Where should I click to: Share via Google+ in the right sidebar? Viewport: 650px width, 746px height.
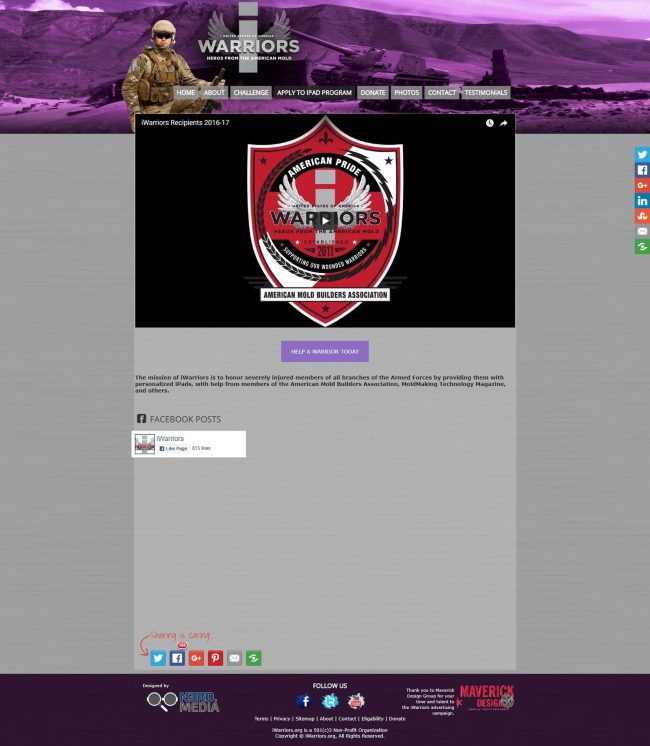pos(642,185)
